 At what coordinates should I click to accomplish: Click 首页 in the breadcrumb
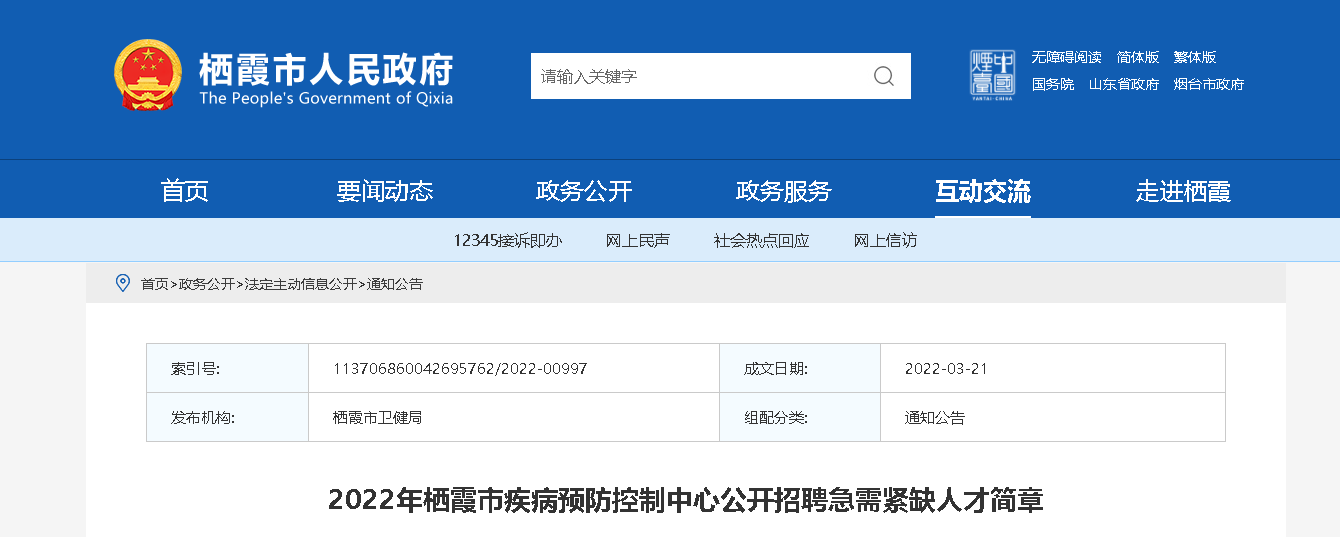(155, 284)
